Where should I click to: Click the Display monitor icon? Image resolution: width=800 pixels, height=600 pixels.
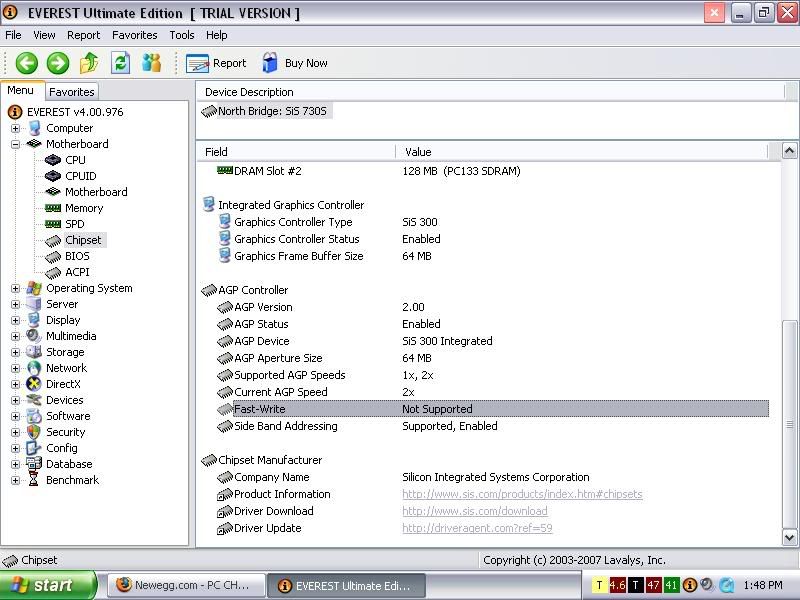(x=34, y=320)
